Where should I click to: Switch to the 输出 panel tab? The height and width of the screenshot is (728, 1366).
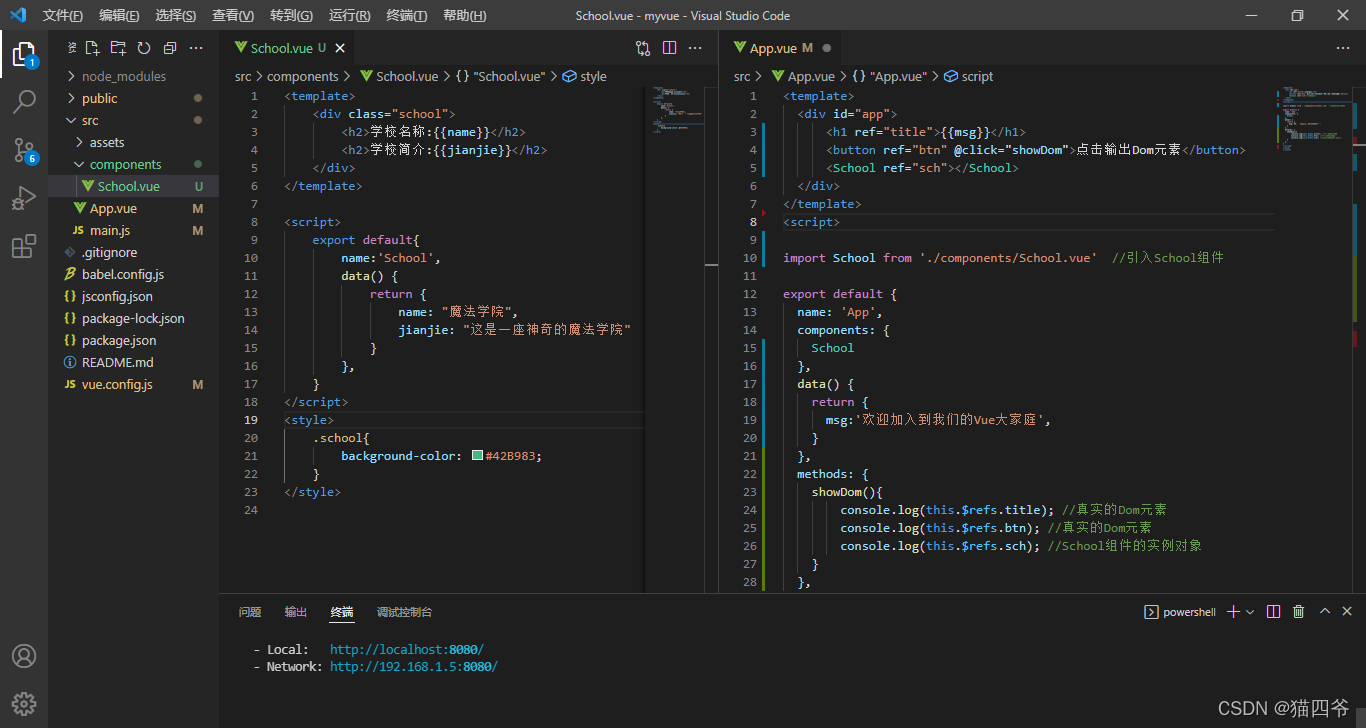[x=296, y=612]
